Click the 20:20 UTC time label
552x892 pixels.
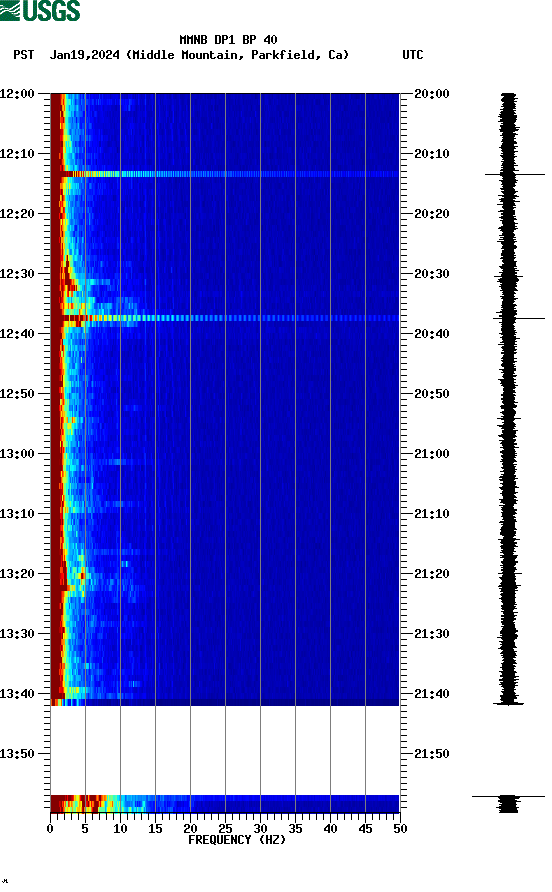[432, 214]
